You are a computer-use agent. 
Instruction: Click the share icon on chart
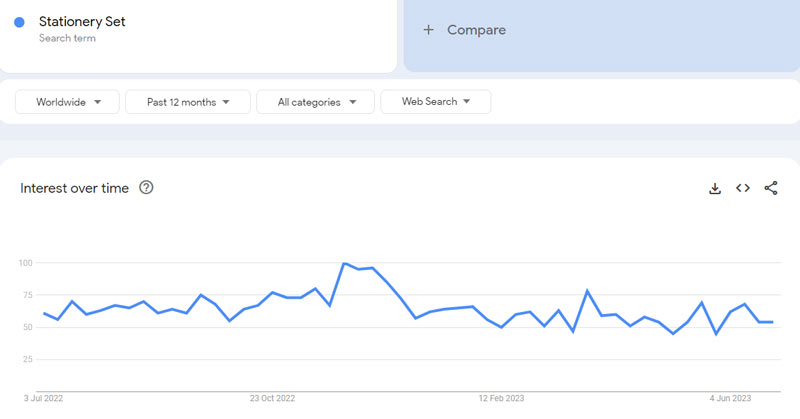(771, 188)
